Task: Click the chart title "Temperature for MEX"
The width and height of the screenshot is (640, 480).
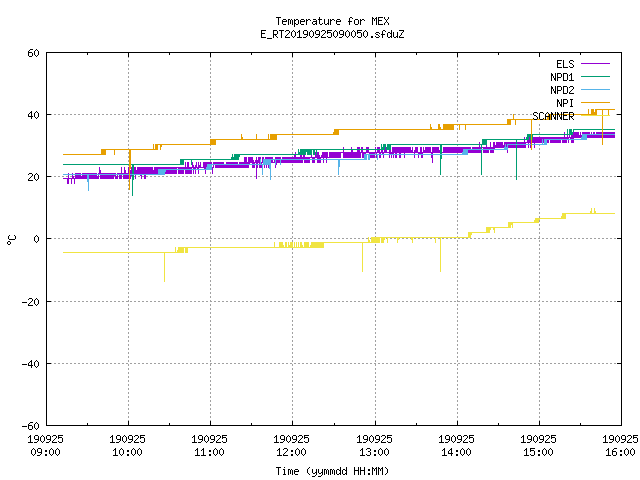Action: [332, 21]
